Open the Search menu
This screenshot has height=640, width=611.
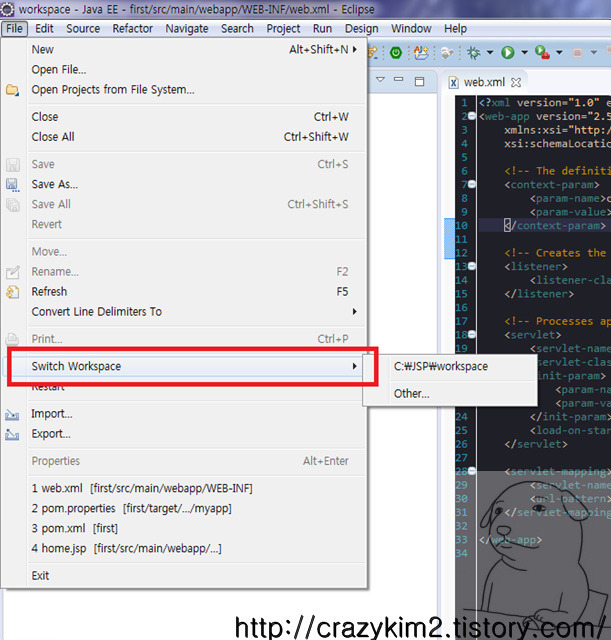(237, 29)
